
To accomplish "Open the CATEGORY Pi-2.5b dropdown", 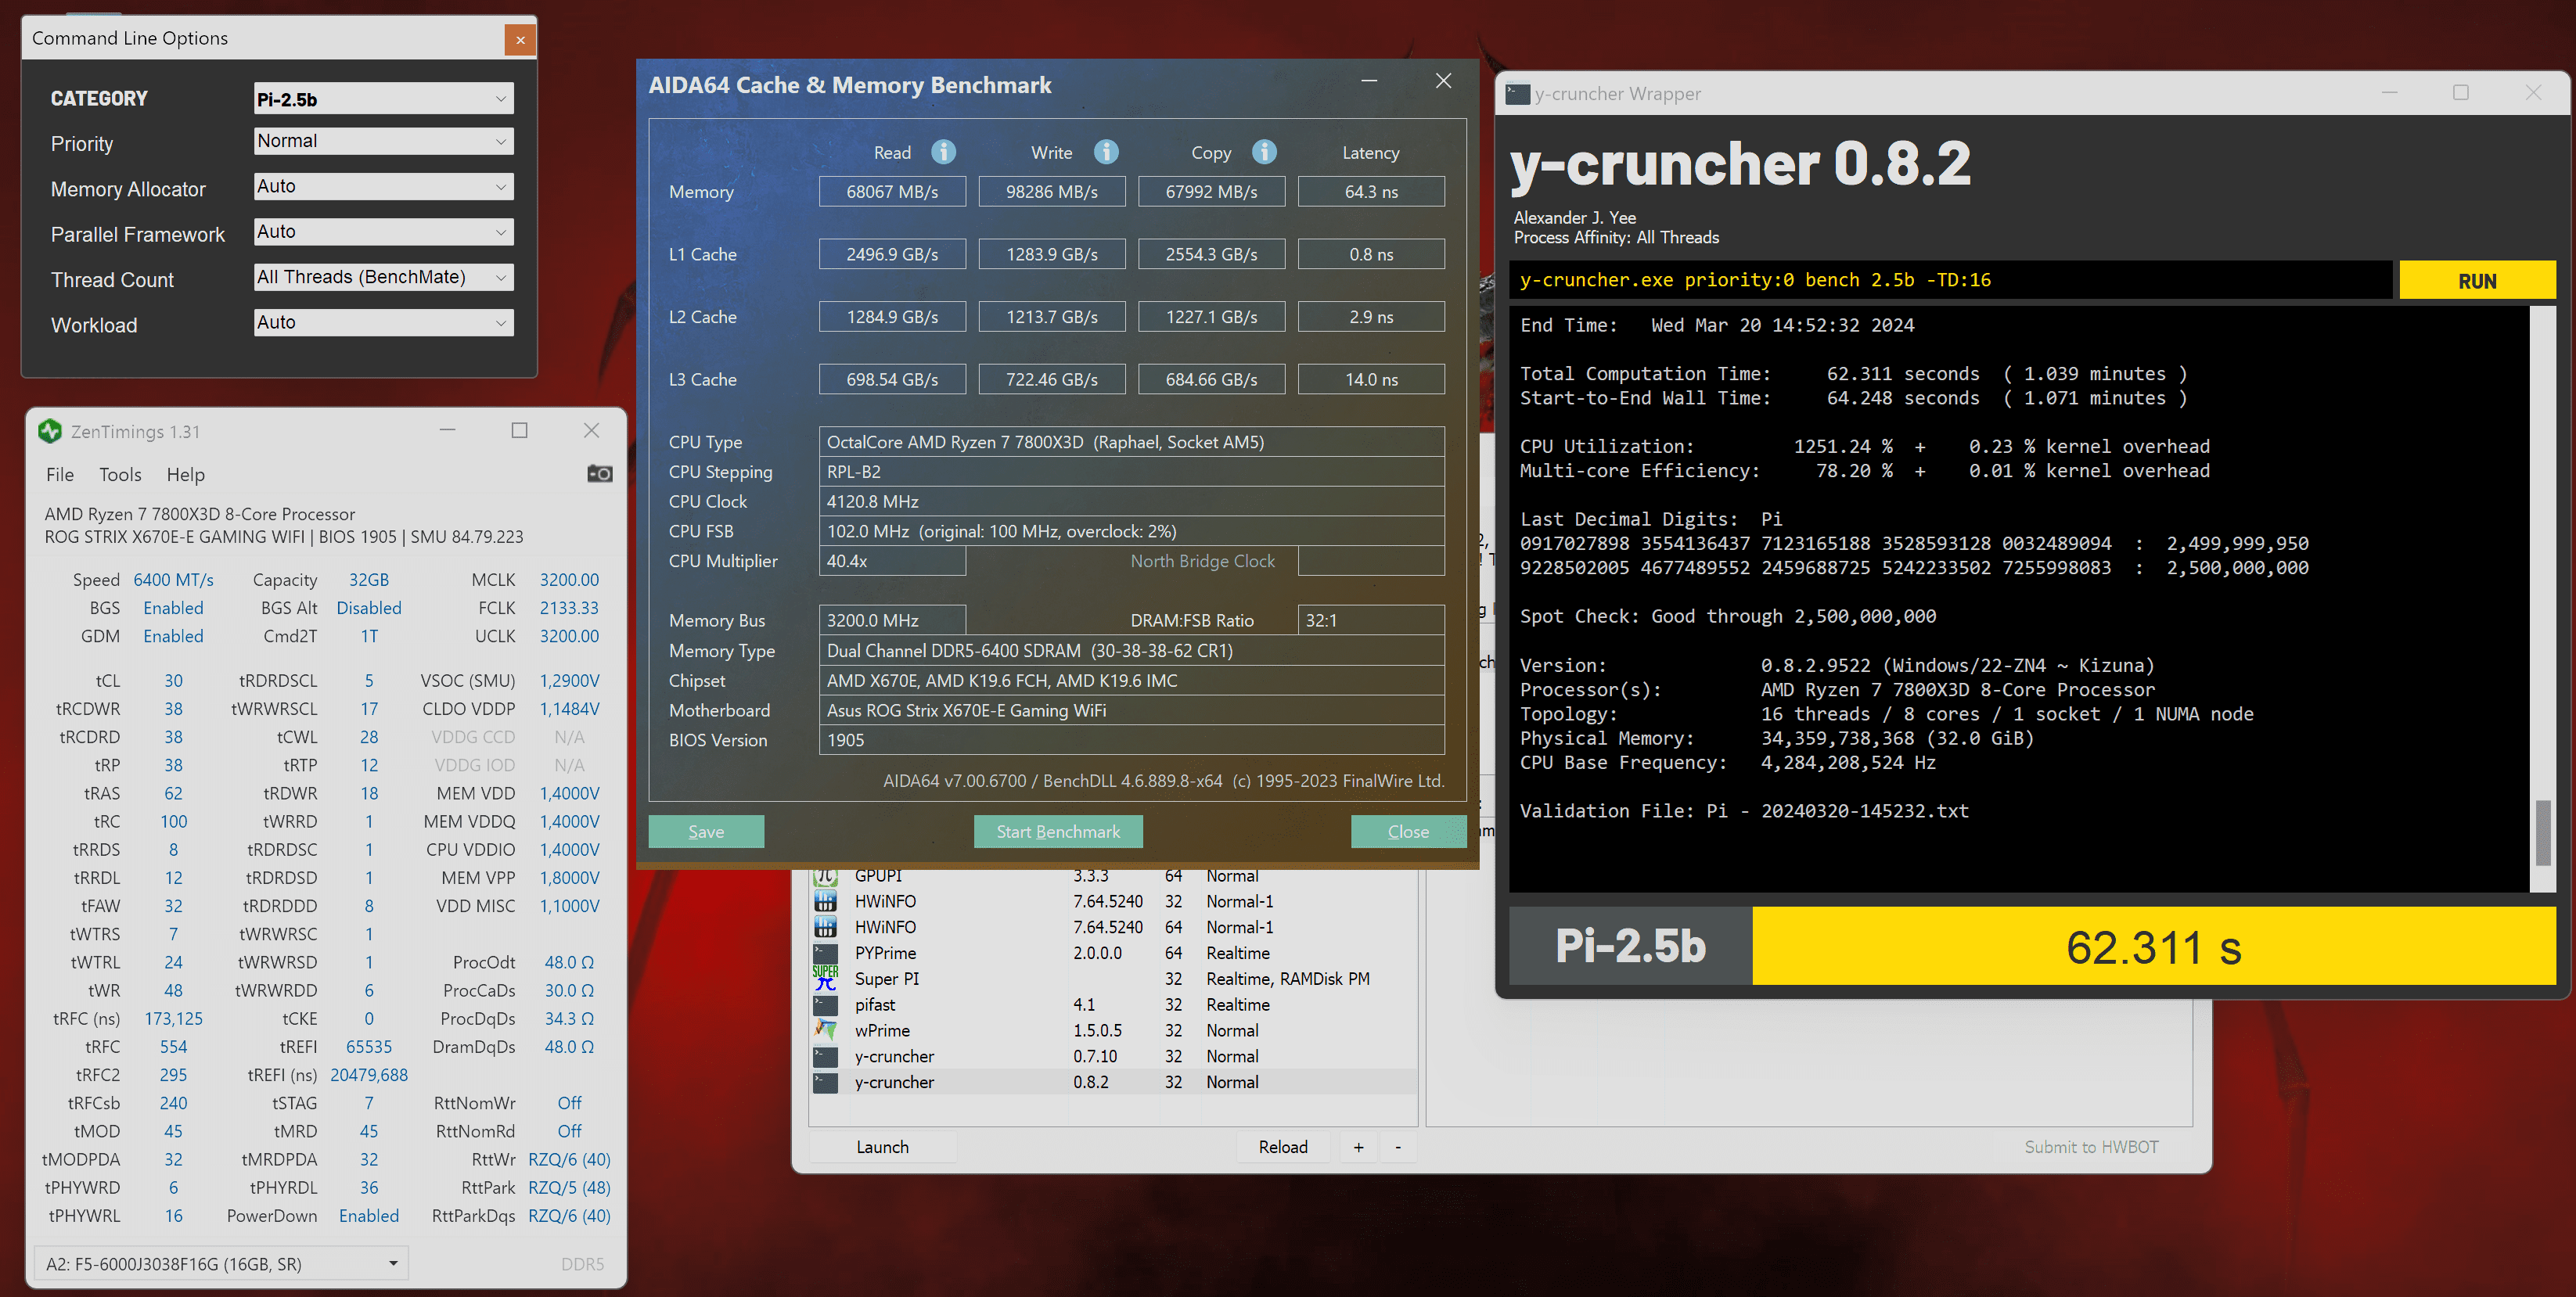I will click(x=383, y=99).
